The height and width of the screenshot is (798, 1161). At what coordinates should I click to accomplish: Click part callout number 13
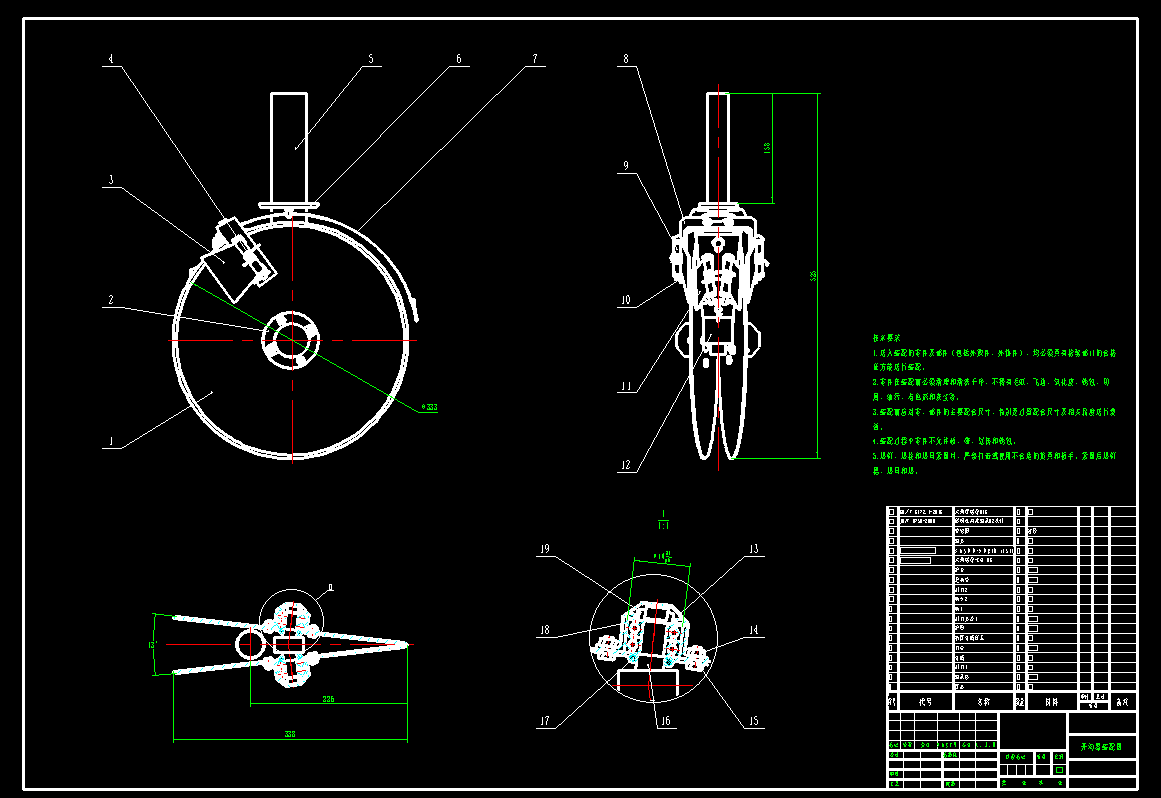pos(753,549)
